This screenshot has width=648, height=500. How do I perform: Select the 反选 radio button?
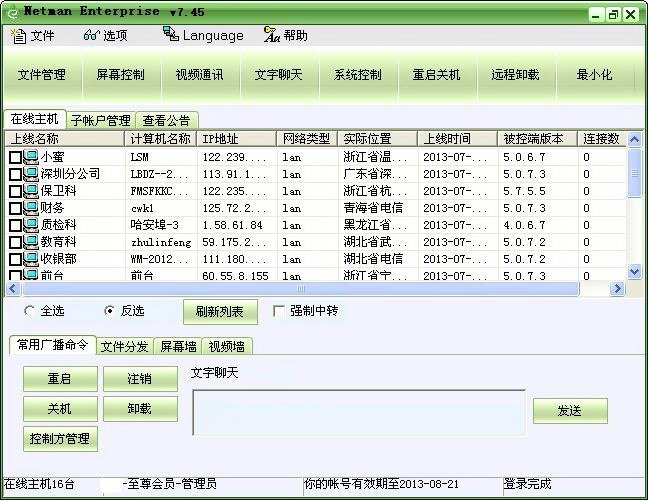(109, 311)
